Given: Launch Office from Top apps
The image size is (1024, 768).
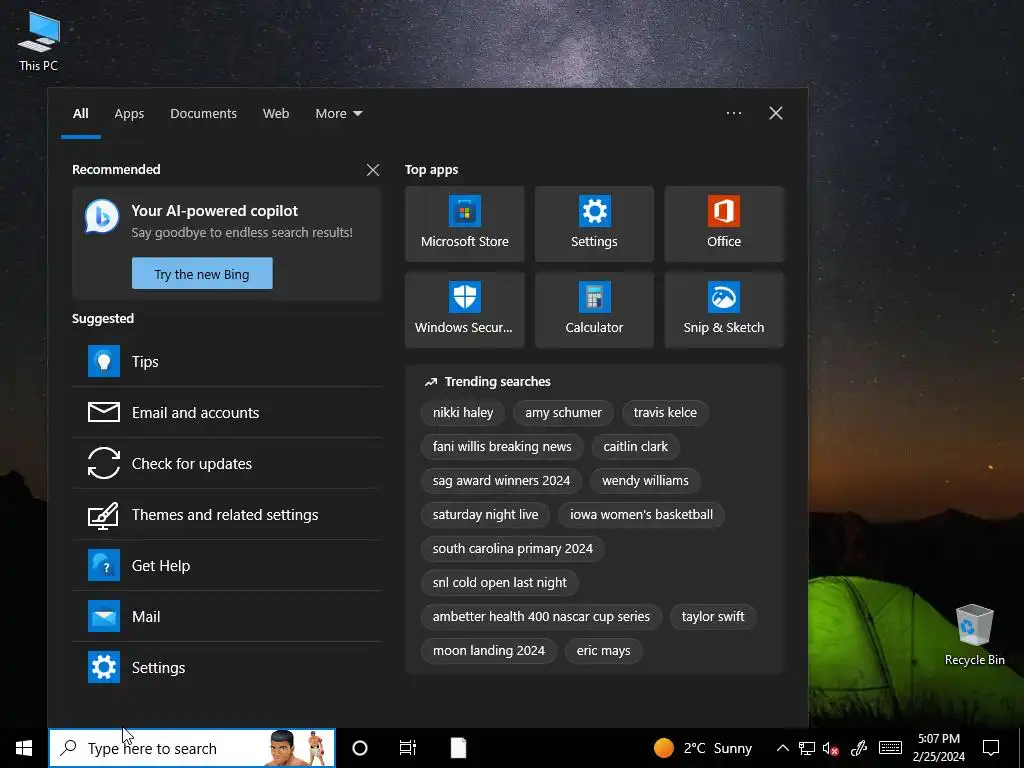Looking at the screenshot, I should (x=724, y=224).
